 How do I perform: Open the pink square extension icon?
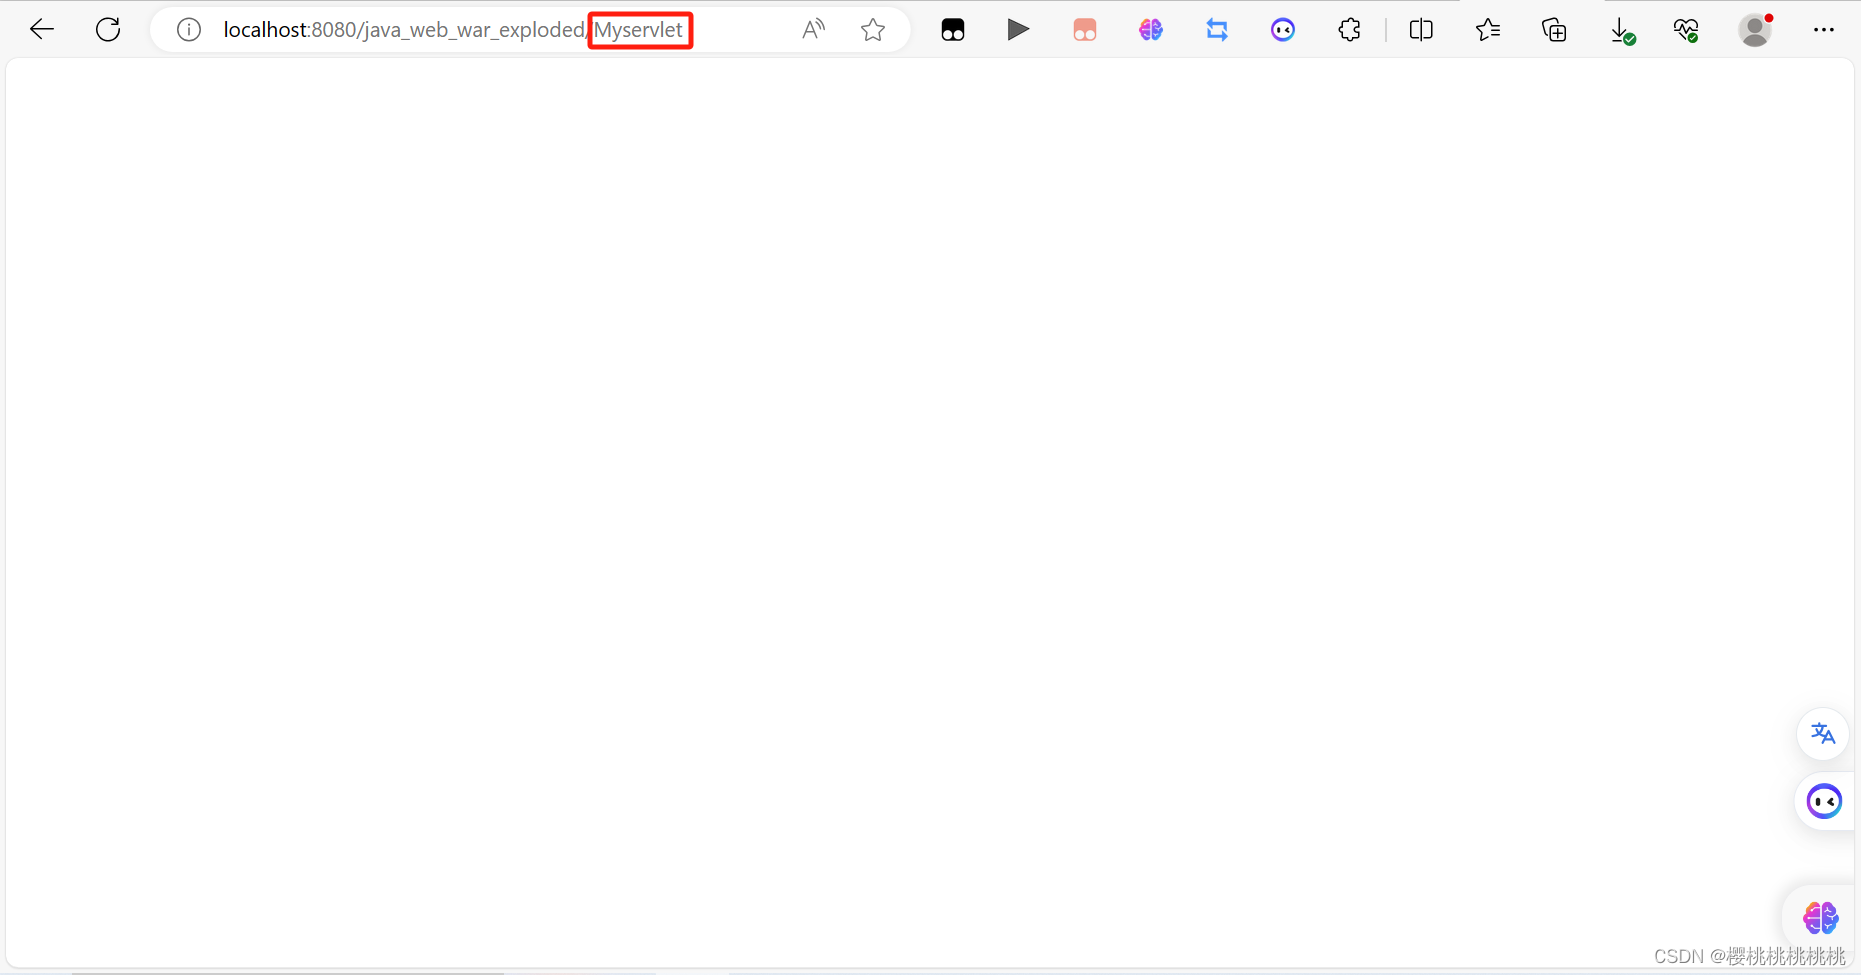[1085, 30]
